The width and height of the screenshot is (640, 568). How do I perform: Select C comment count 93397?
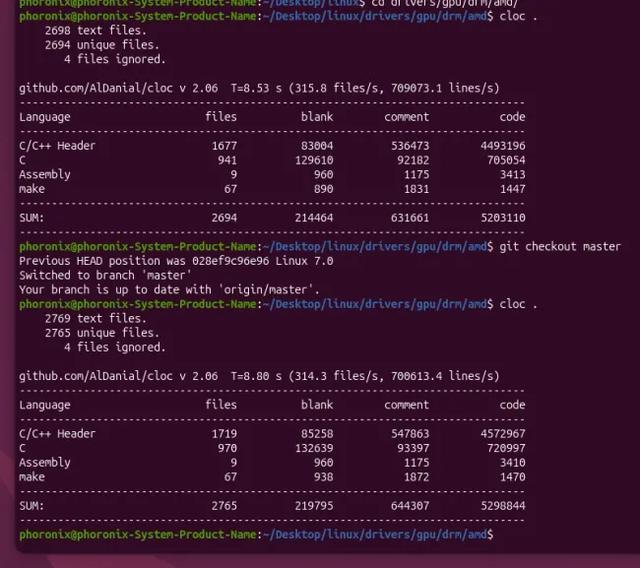click(x=413, y=448)
